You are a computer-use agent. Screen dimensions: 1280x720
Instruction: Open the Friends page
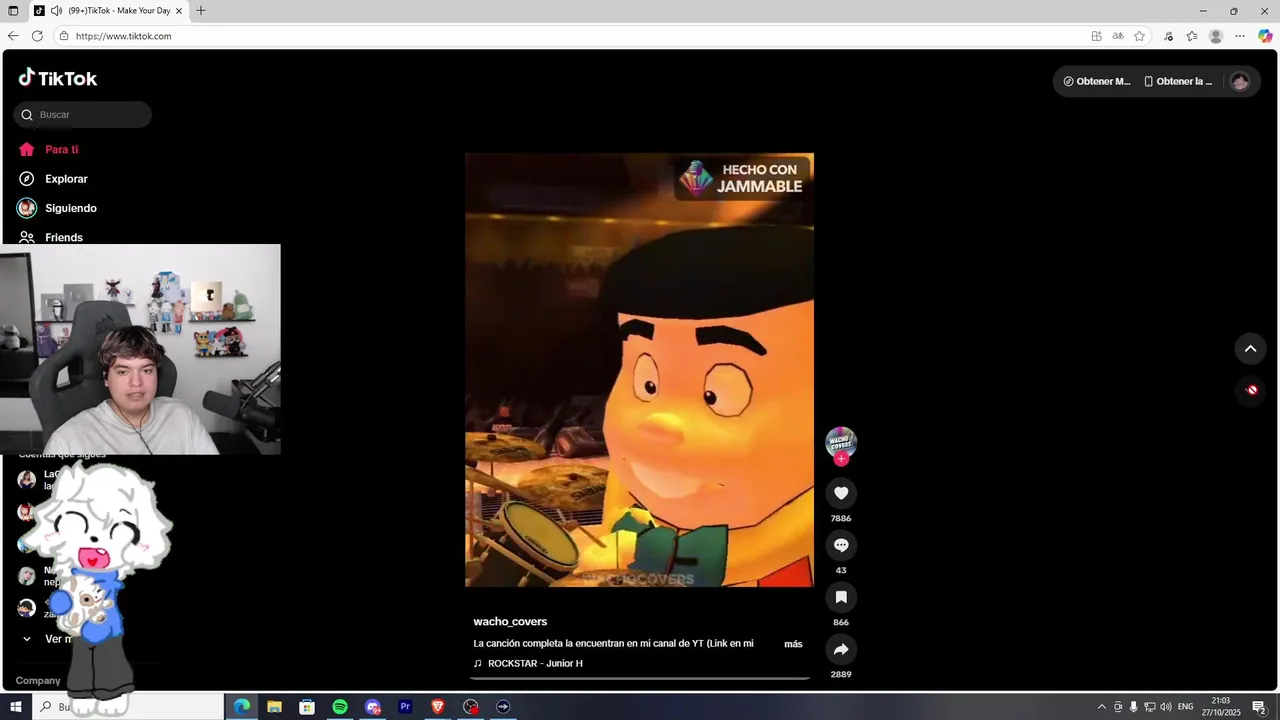(52, 237)
